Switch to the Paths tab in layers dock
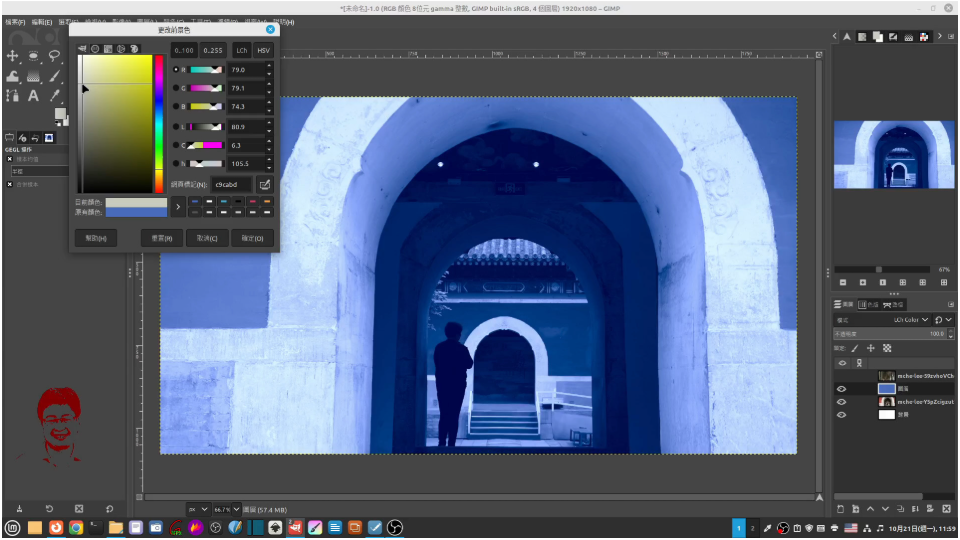The image size is (960, 540). pyautogui.click(x=893, y=304)
